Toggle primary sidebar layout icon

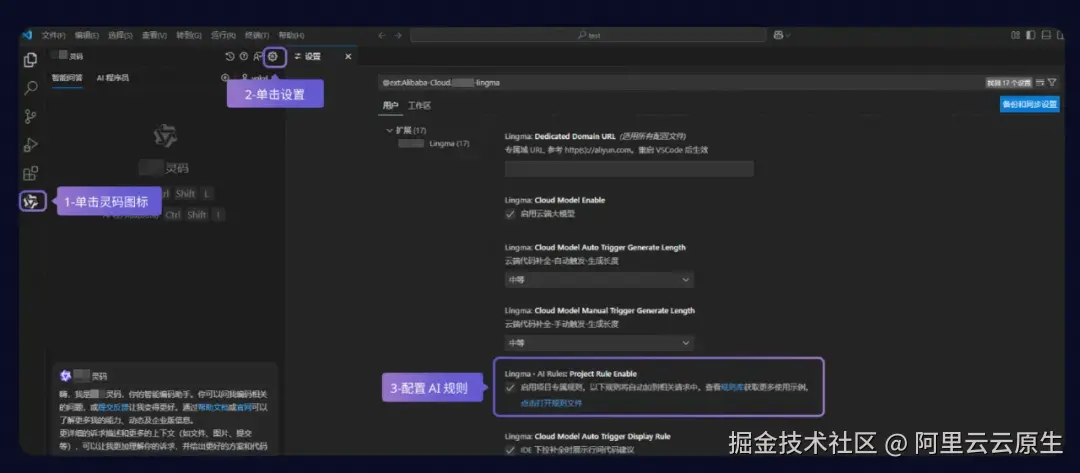point(1031,35)
